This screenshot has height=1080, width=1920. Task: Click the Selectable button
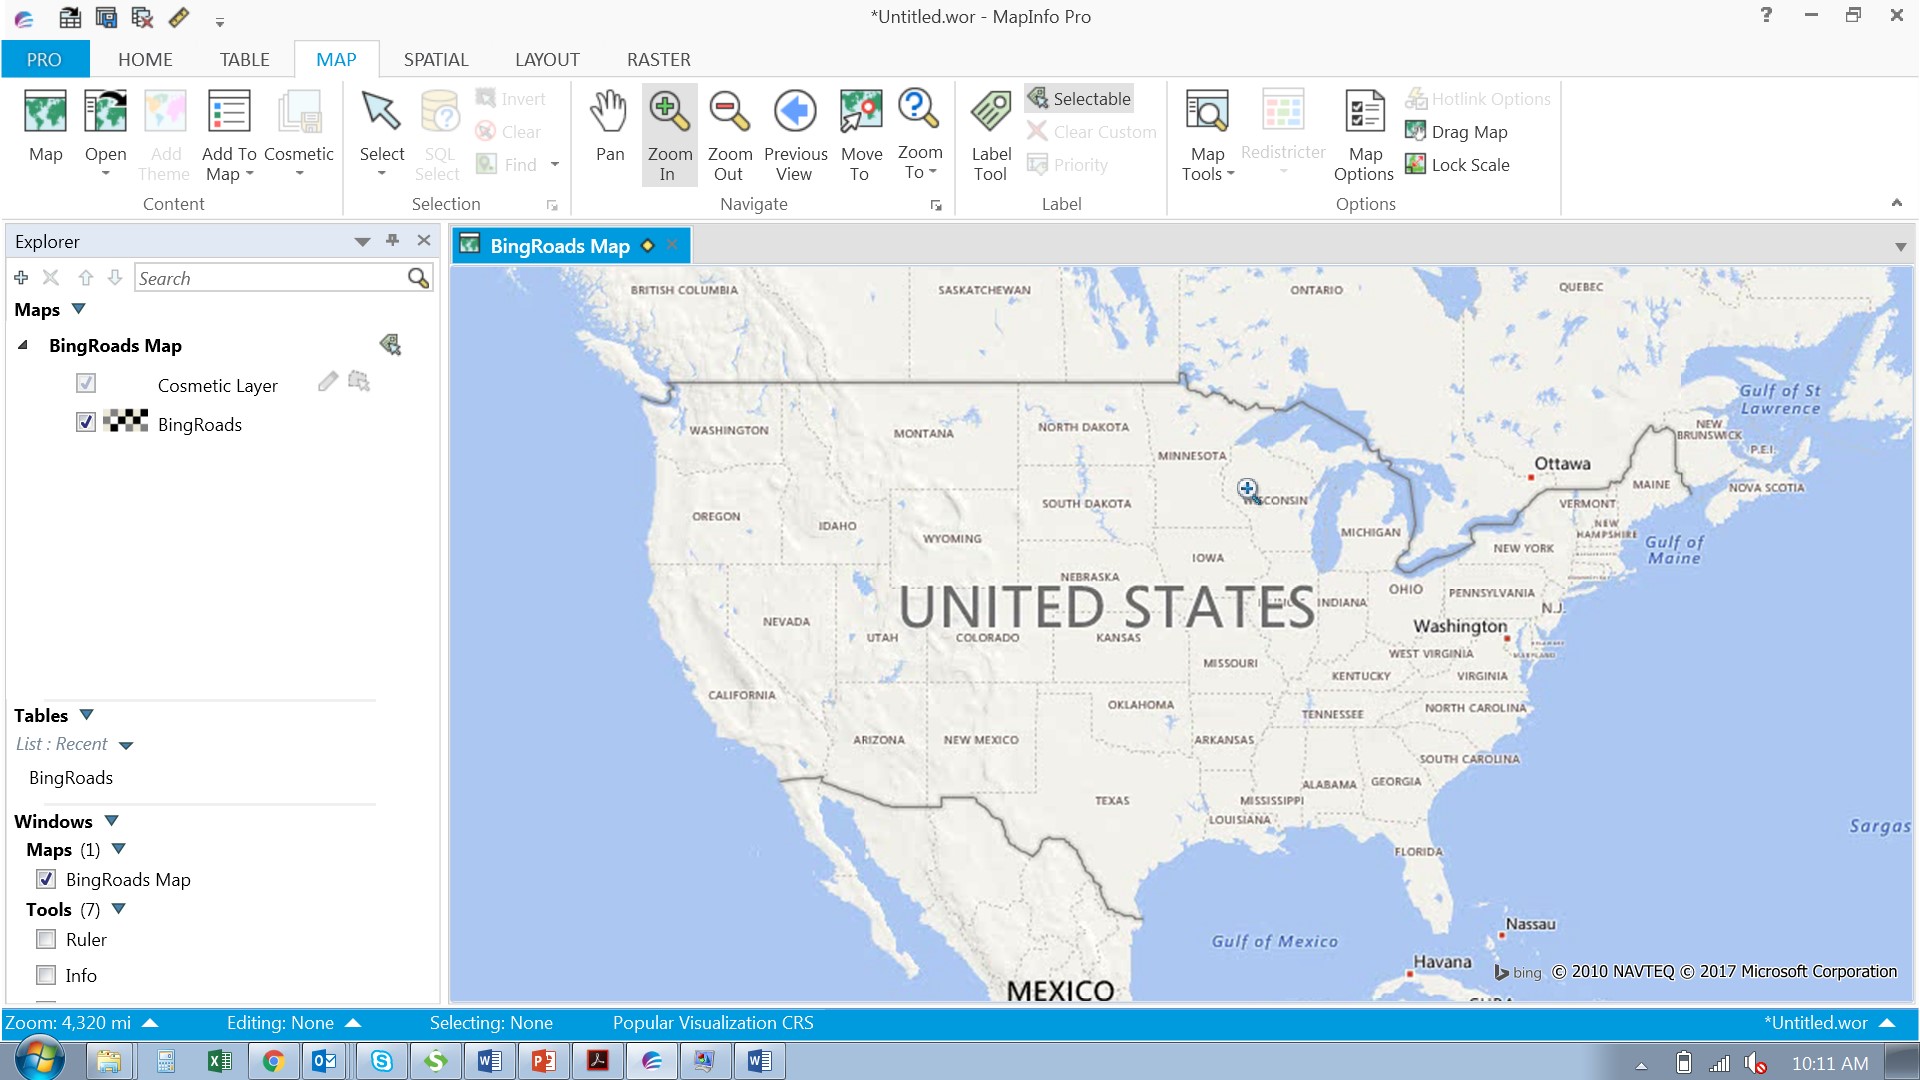[x=1080, y=98]
